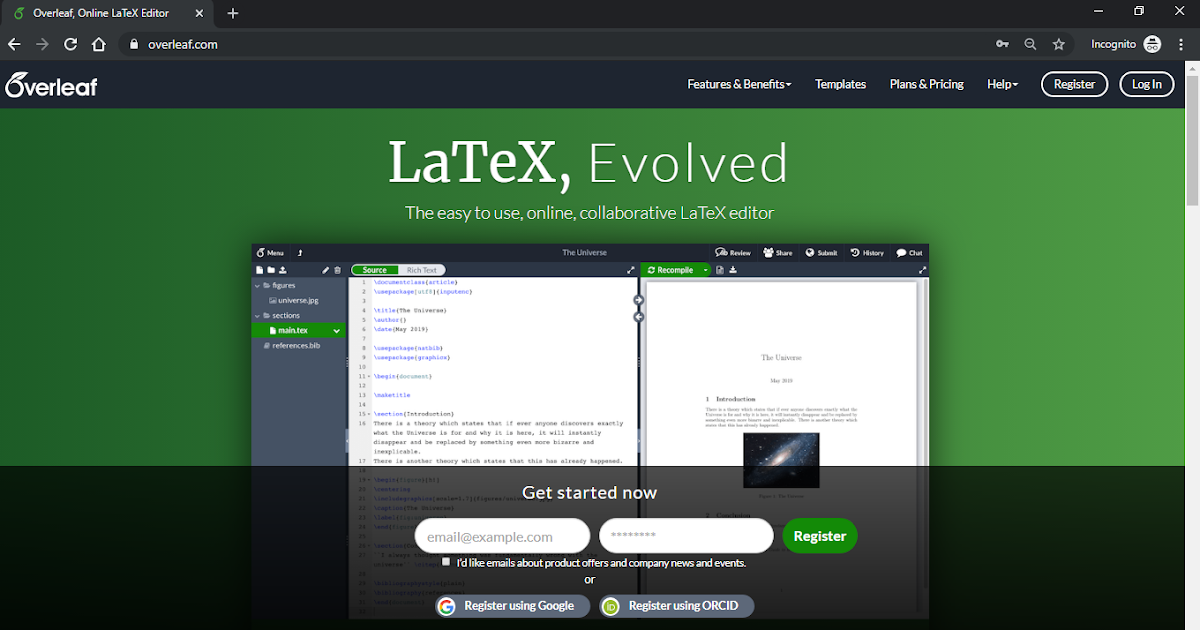
Task: Upload a file using the upload icon
Action: point(281,270)
